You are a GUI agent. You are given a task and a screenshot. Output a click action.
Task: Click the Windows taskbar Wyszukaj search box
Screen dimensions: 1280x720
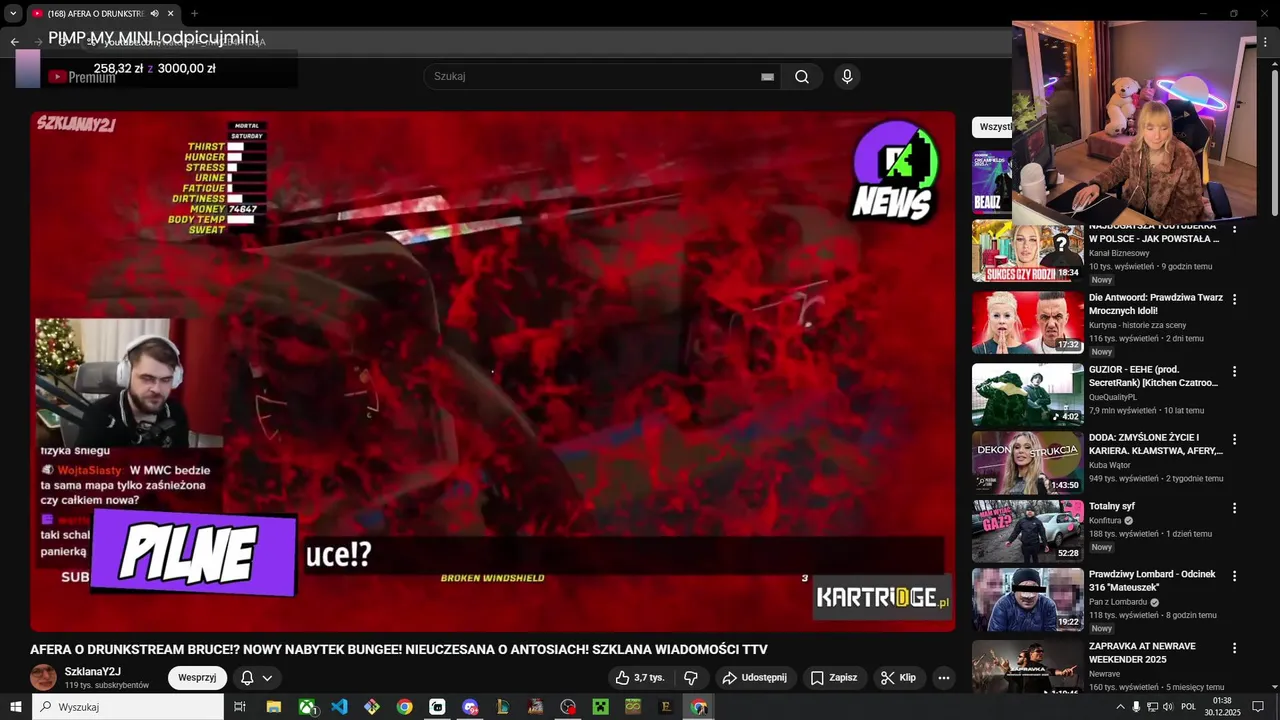[128, 707]
